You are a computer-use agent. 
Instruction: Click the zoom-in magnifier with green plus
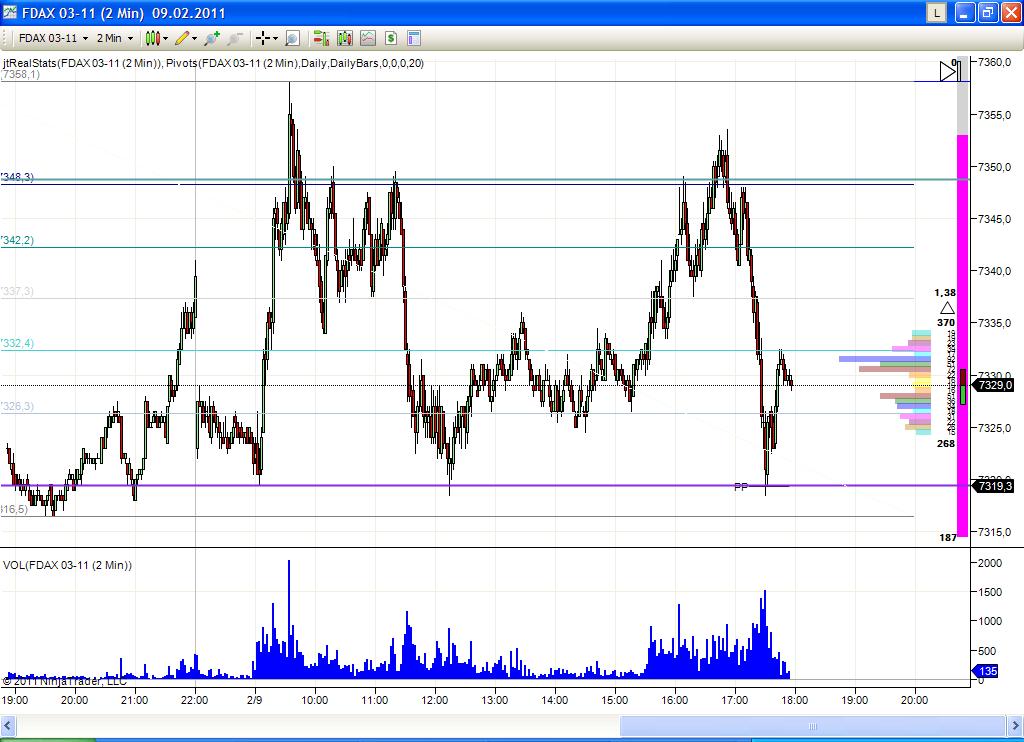pyautogui.click(x=210, y=38)
